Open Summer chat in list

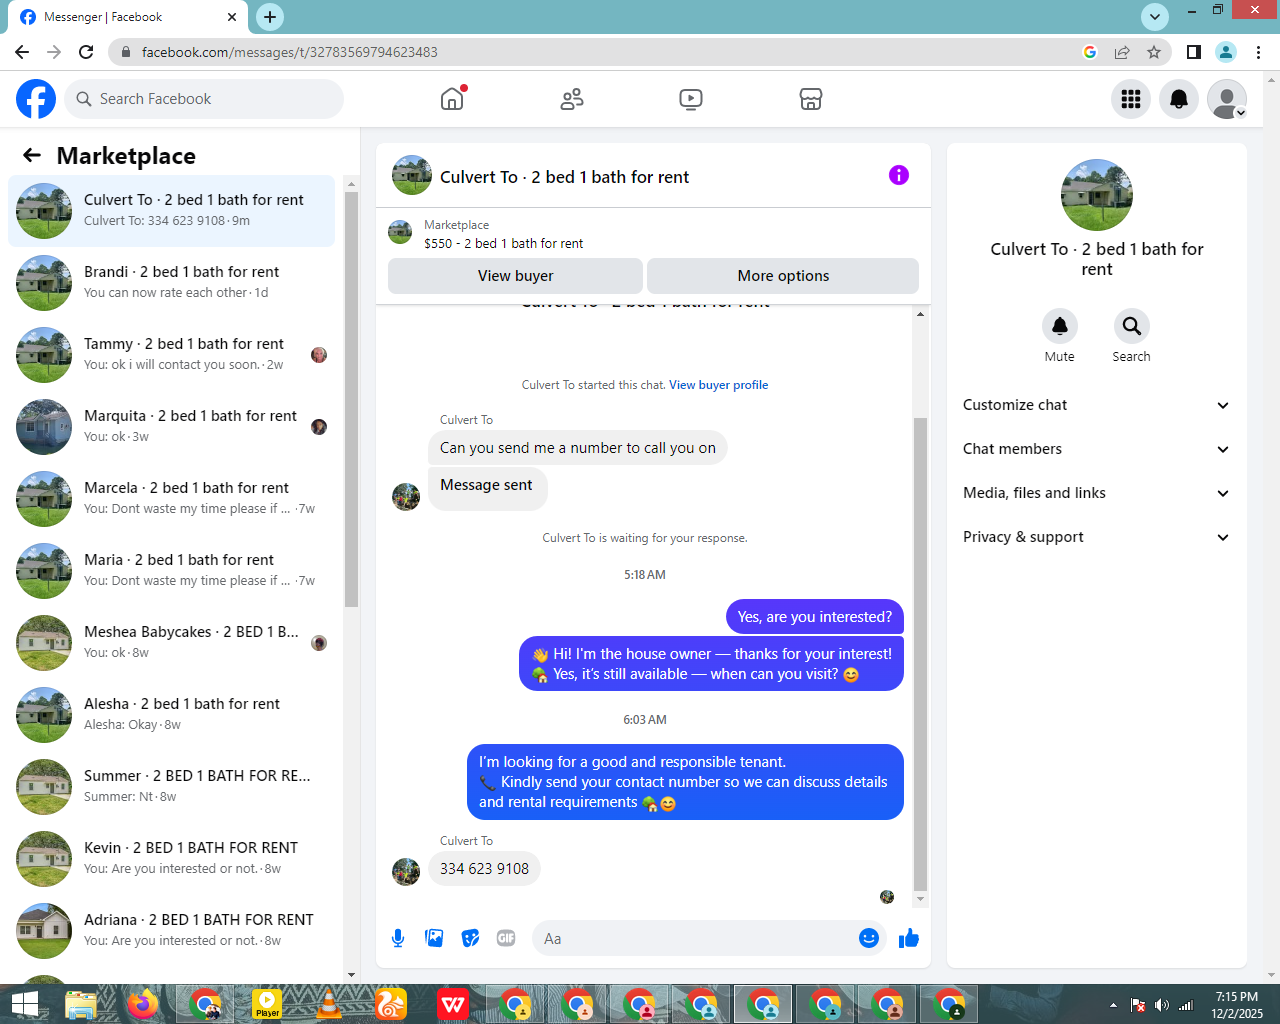click(172, 787)
